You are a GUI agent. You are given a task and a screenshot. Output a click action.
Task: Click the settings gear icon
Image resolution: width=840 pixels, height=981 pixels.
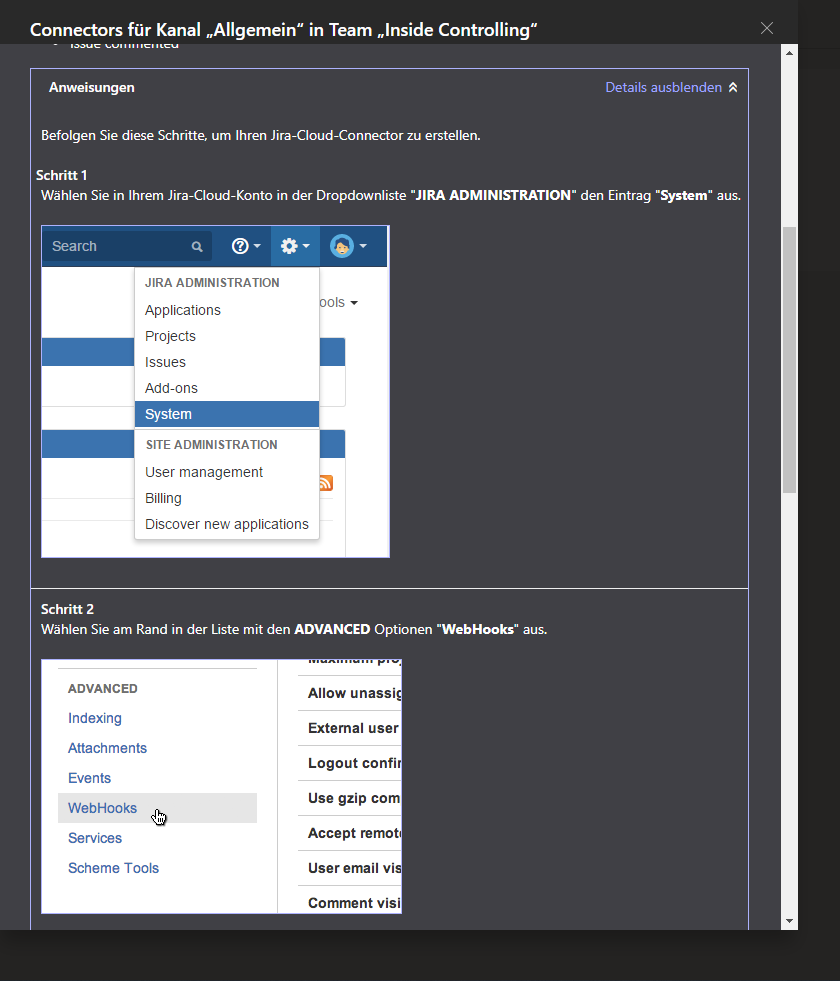289,246
